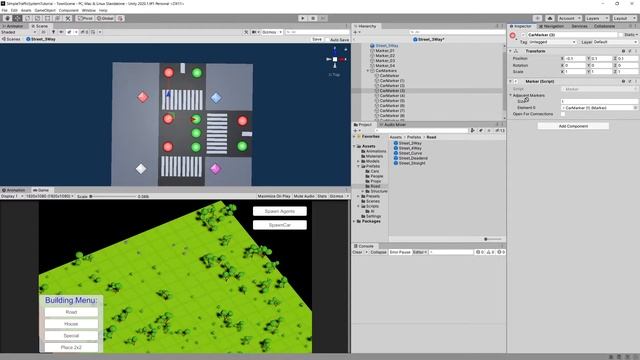Click object picker for Element 0
The image size is (640, 360).
(635, 108)
